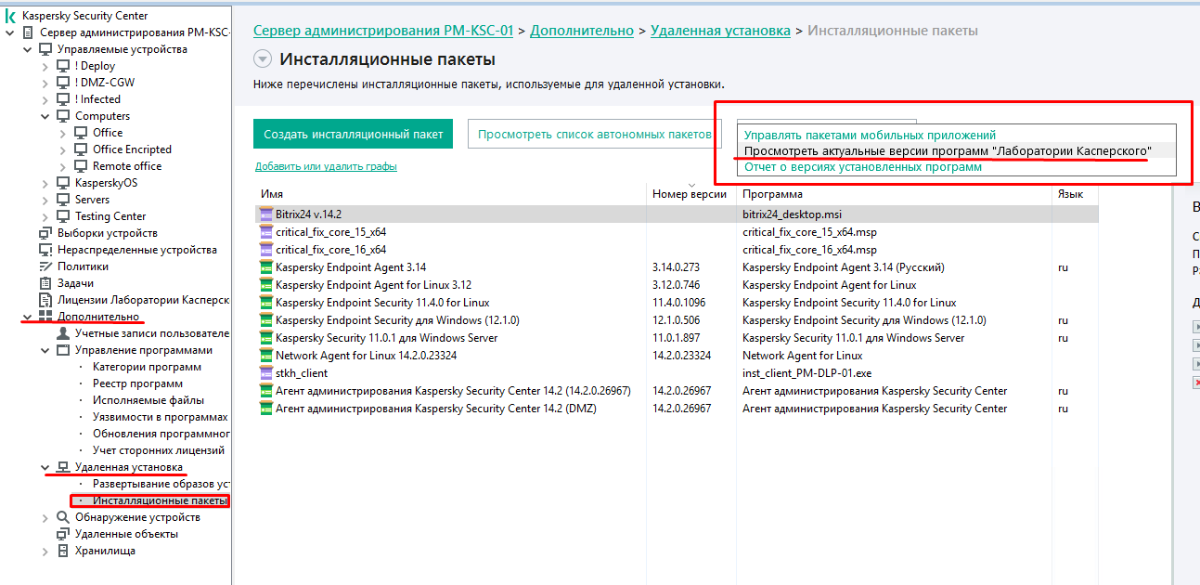Collapse the administration server PM-KSC node

[10, 33]
